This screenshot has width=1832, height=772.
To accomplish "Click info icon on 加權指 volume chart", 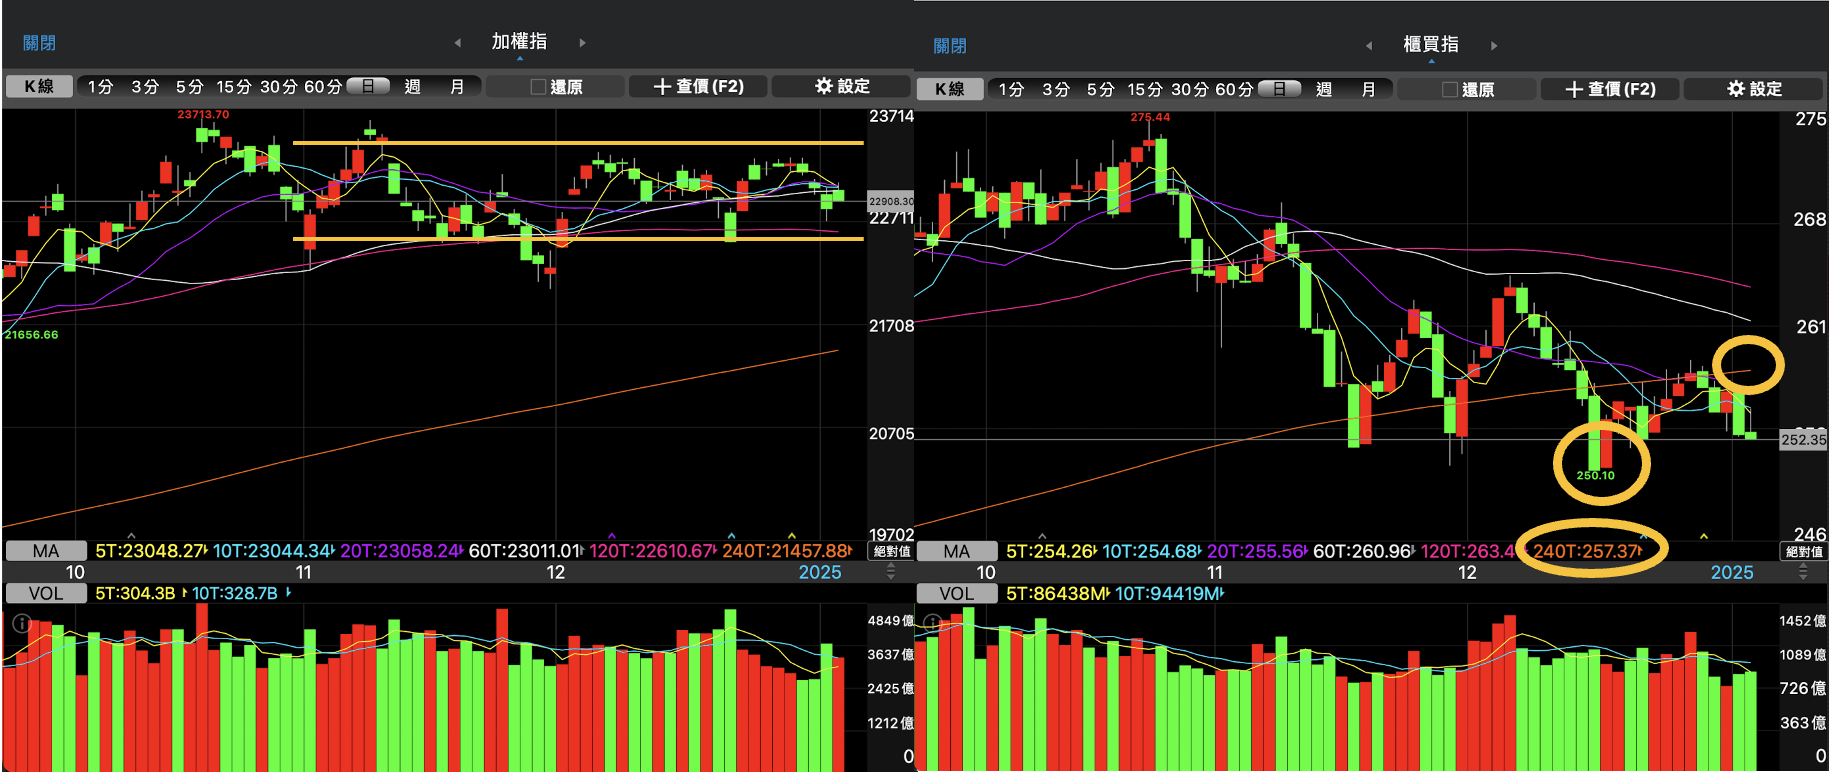I will [21, 624].
